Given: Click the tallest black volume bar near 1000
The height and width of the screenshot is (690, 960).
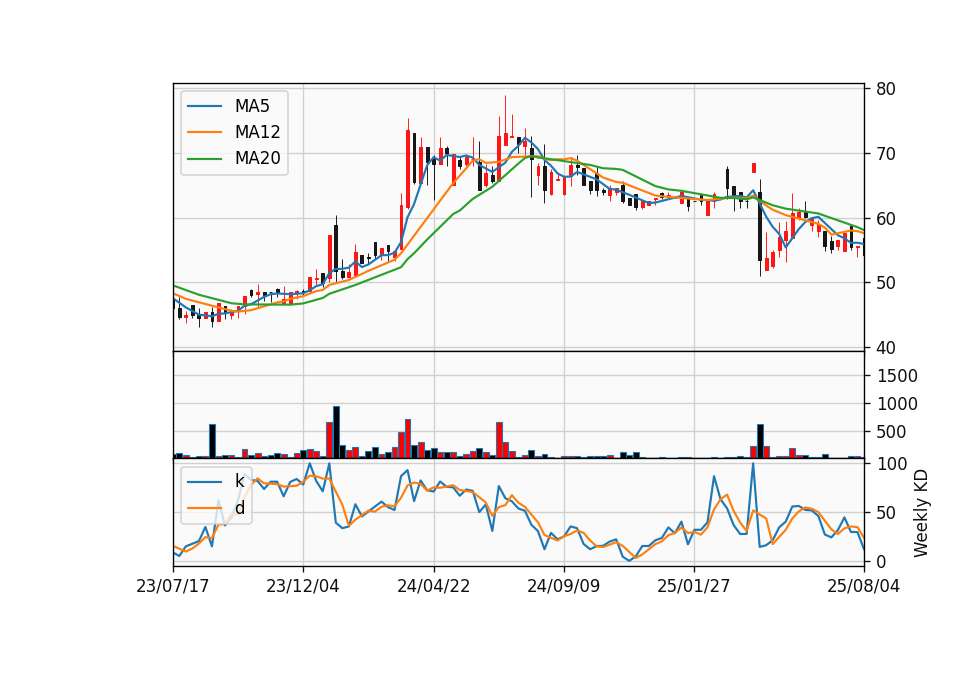Looking at the screenshot, I should 336,432.
